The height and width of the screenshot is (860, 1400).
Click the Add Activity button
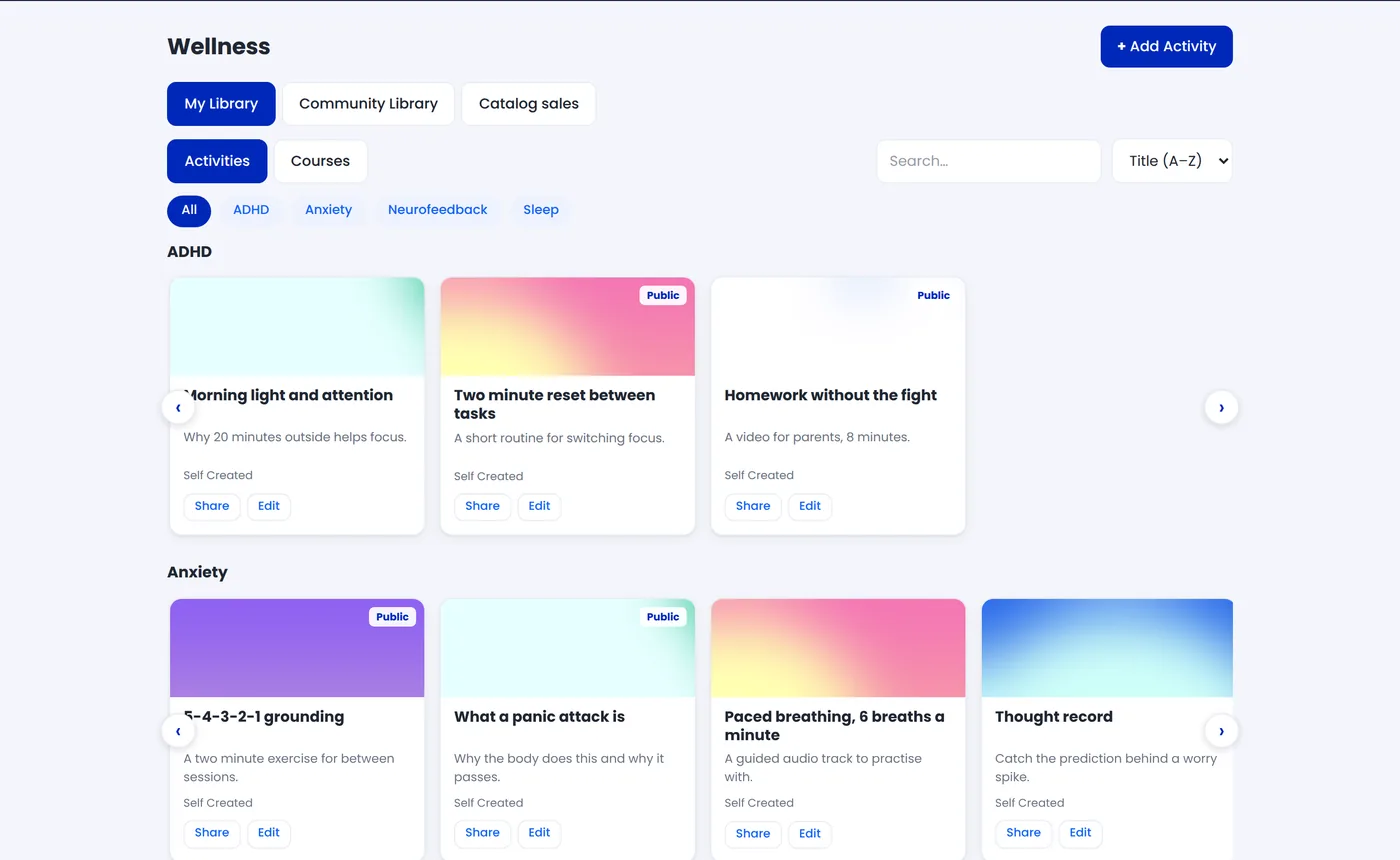tap(1166, 46)
